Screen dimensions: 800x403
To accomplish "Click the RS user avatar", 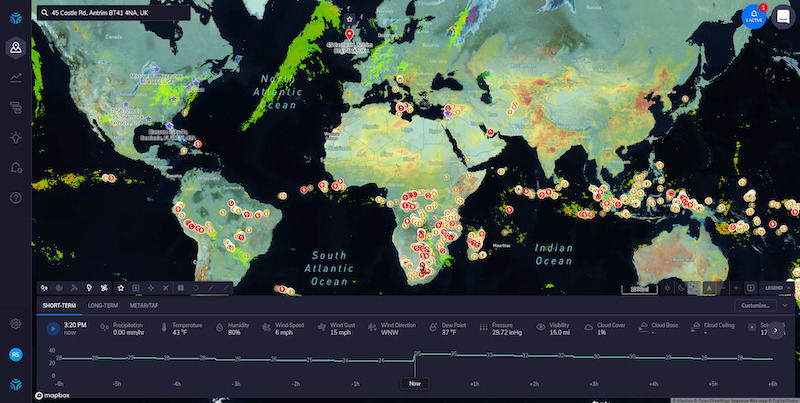I will 16,354.
